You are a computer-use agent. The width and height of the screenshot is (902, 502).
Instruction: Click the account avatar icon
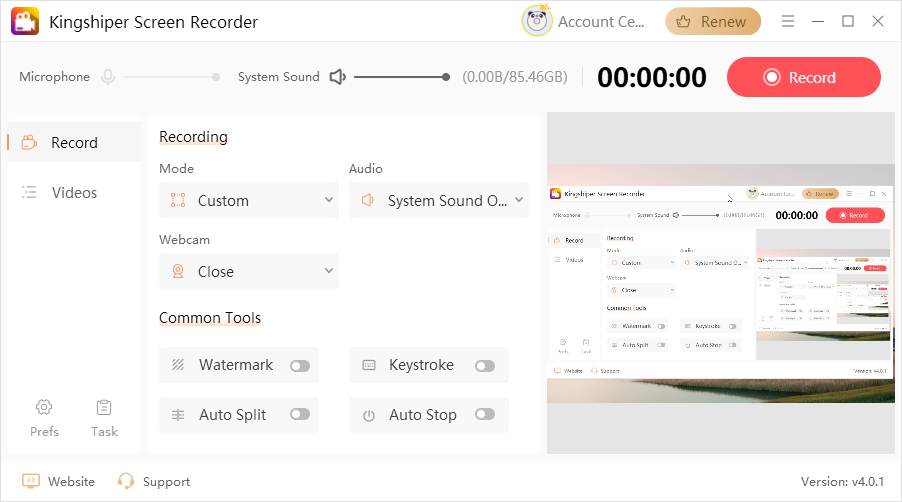point(537,21)
